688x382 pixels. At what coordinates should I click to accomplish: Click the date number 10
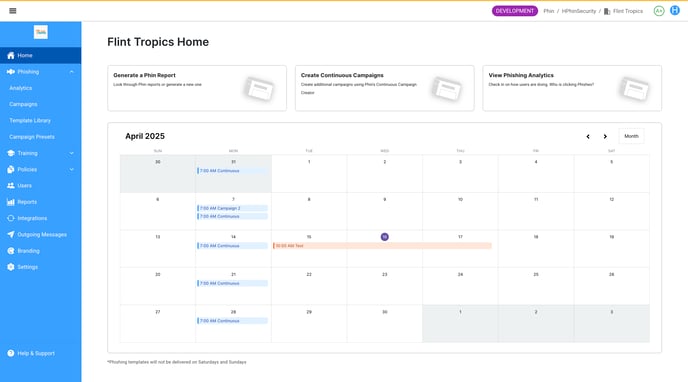pos(460,200)
